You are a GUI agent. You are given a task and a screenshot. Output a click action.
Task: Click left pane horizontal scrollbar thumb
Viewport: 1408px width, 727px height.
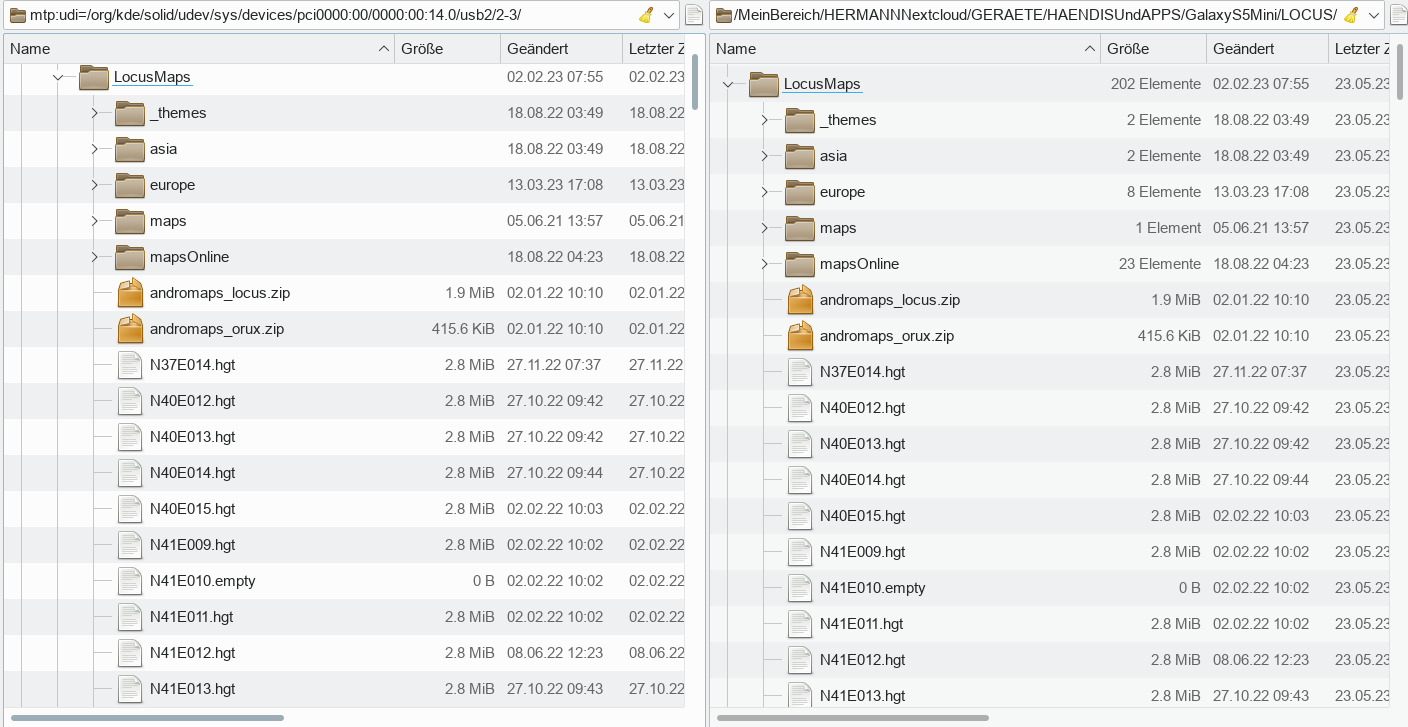point(147,717)
